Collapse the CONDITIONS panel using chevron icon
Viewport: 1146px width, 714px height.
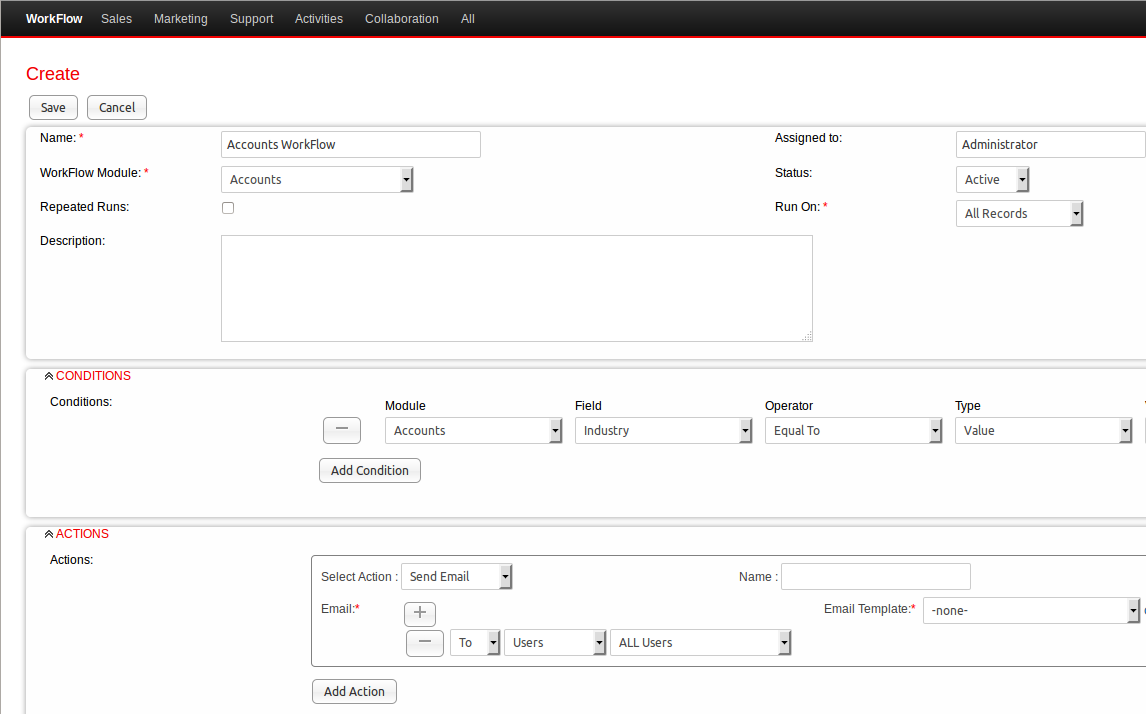(x=49, y=377)
